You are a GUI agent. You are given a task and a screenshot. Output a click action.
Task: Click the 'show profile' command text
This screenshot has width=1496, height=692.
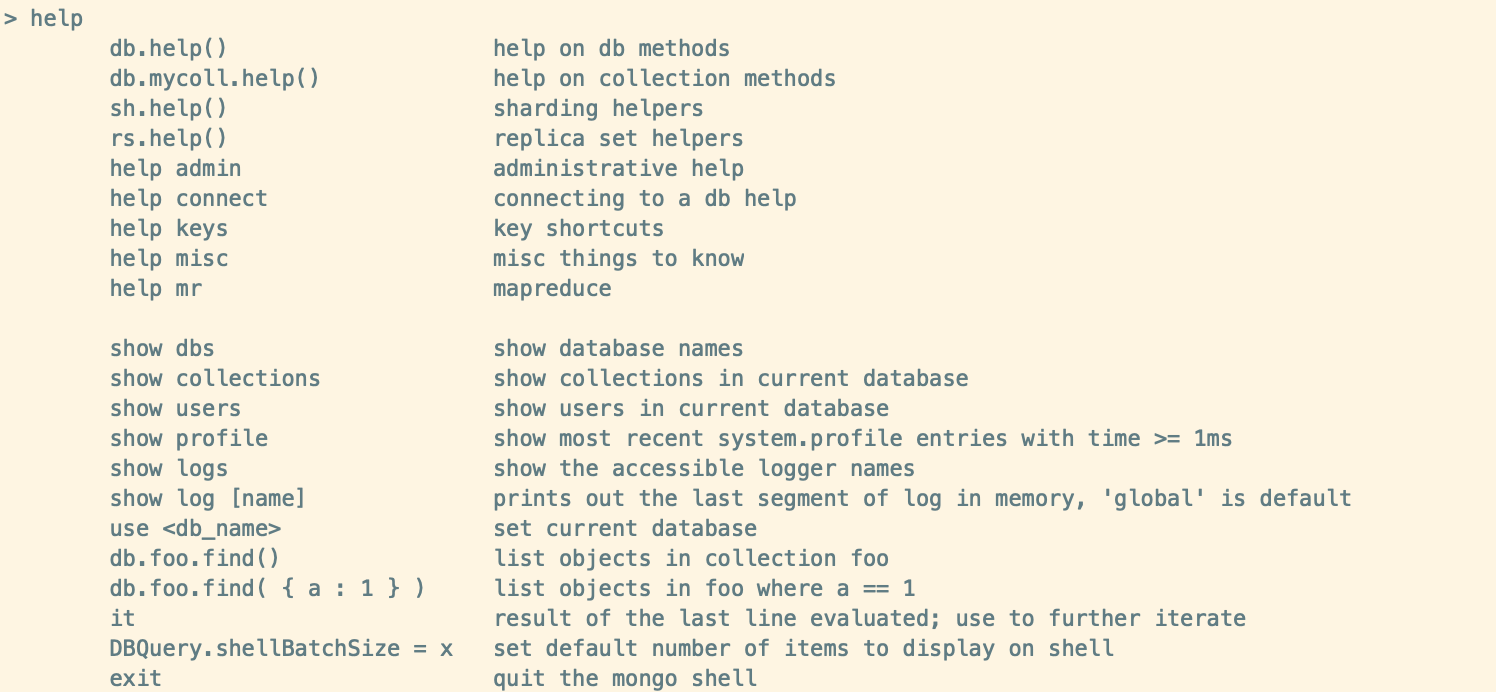(x=188, y=438)
